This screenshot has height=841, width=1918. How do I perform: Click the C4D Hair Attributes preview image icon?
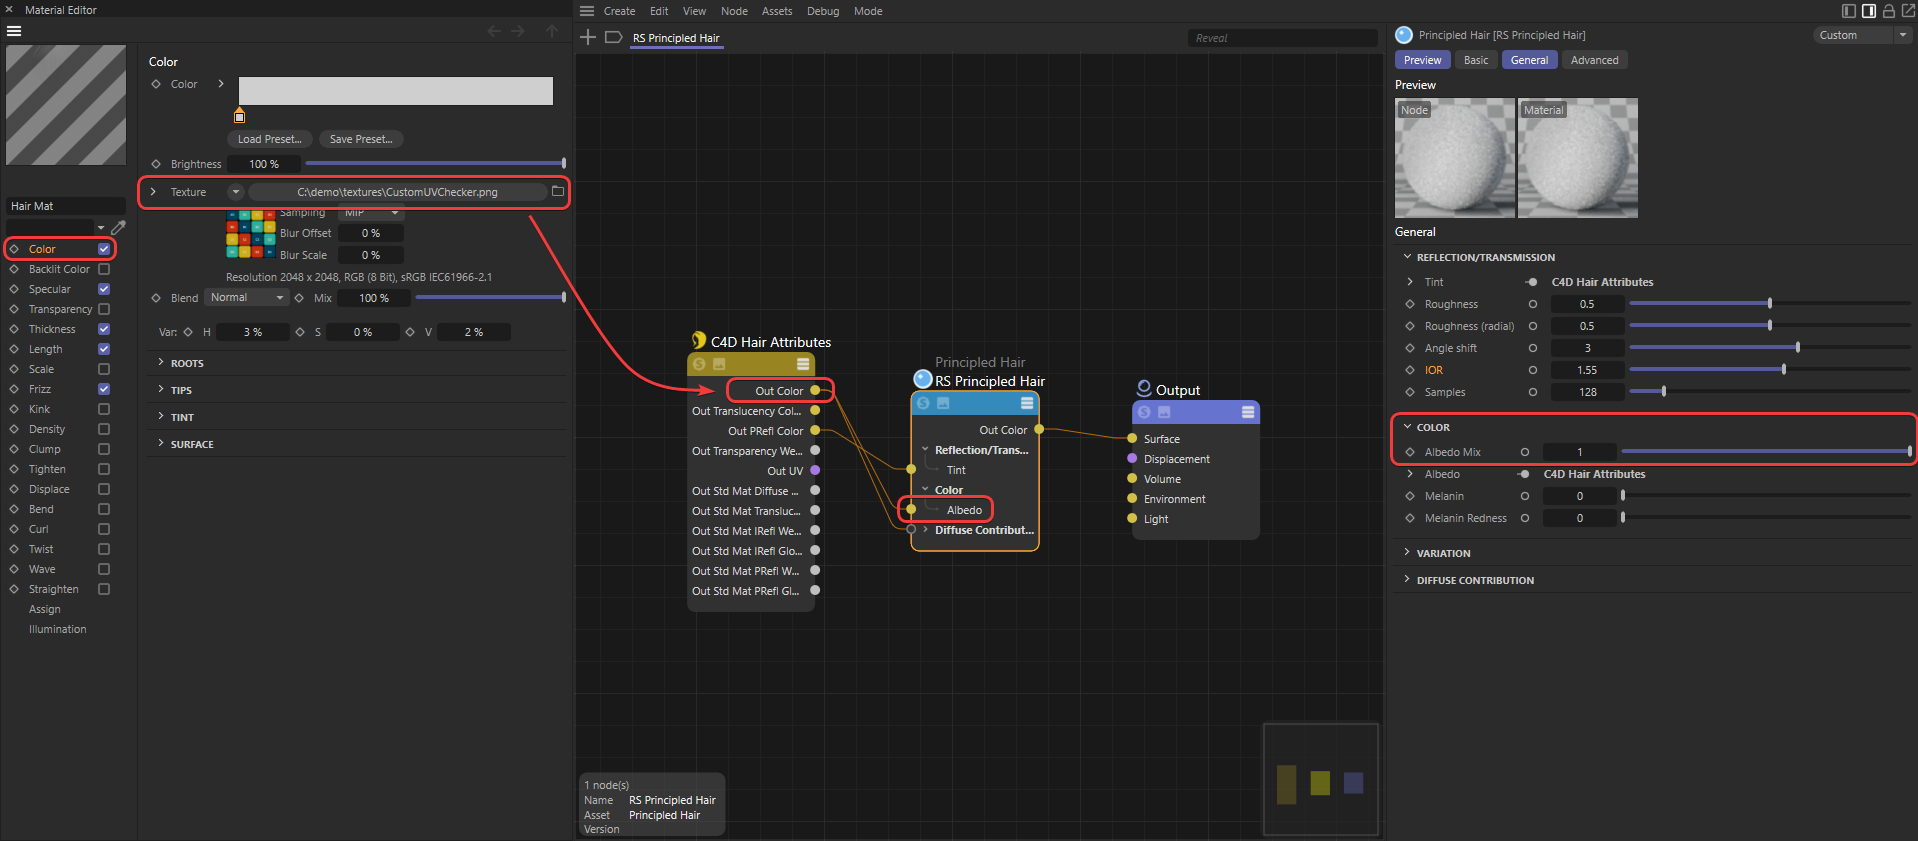tap(719, 364)
